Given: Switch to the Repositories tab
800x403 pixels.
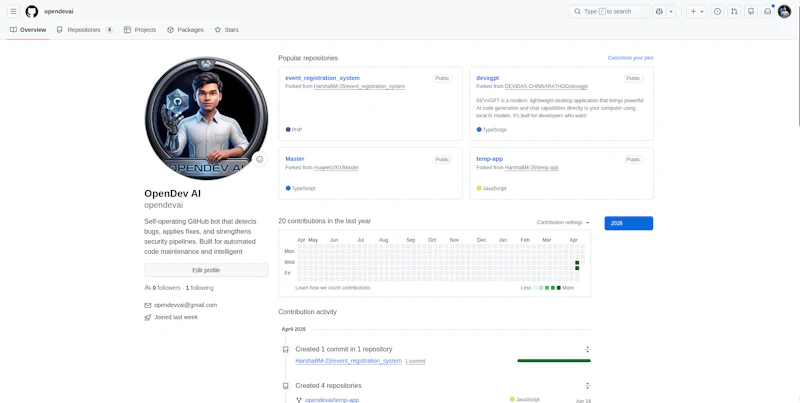Looking at the screenshot, I should pos(85,30).
